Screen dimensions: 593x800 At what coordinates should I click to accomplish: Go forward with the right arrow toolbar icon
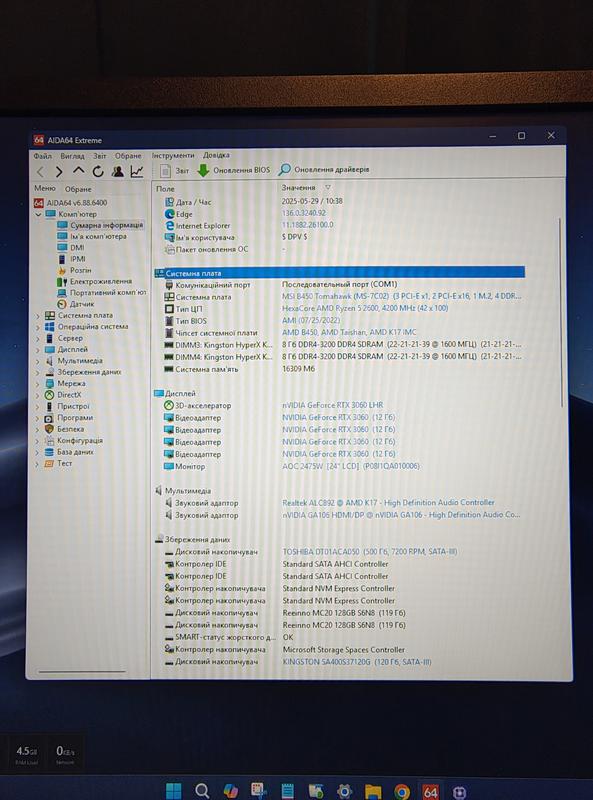tap(59, 172)
